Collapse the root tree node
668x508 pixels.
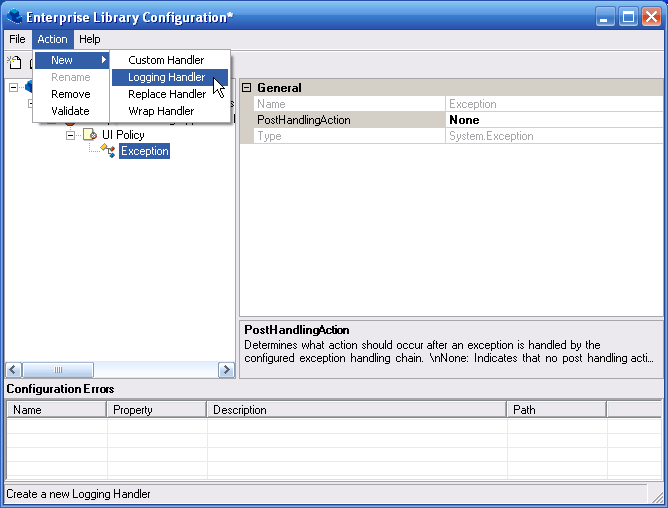(13, 88)
